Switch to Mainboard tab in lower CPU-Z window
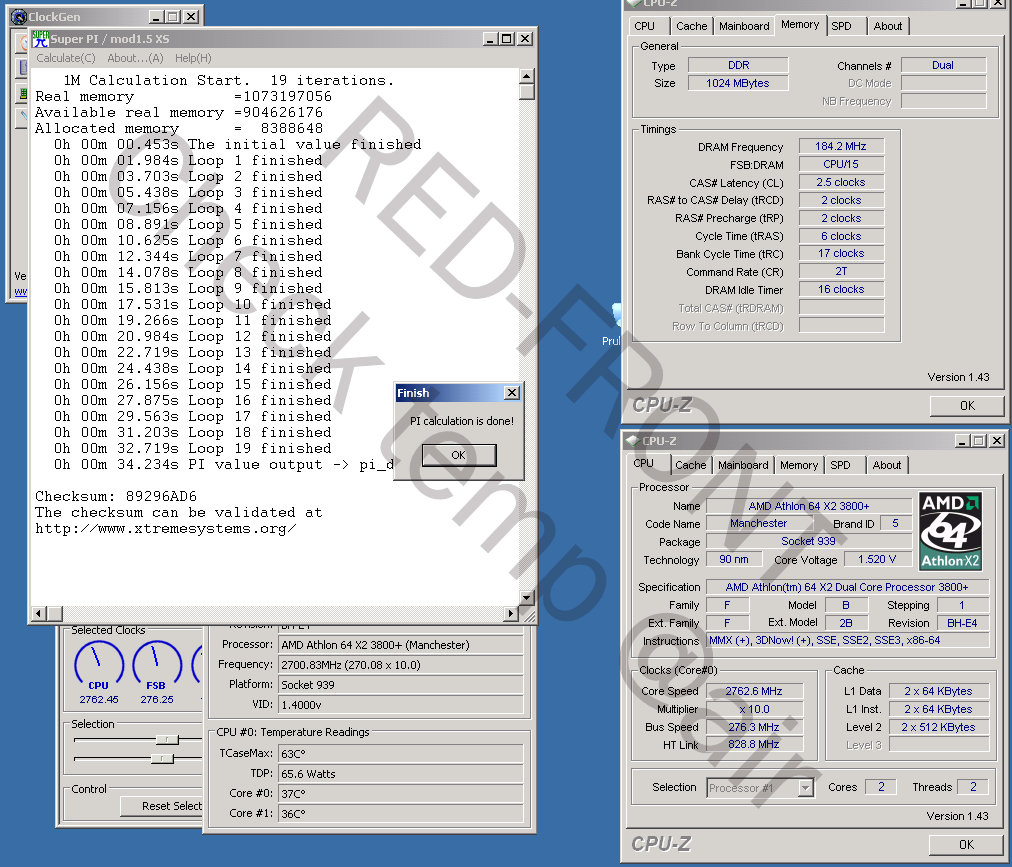 click(x=743, y=465)
